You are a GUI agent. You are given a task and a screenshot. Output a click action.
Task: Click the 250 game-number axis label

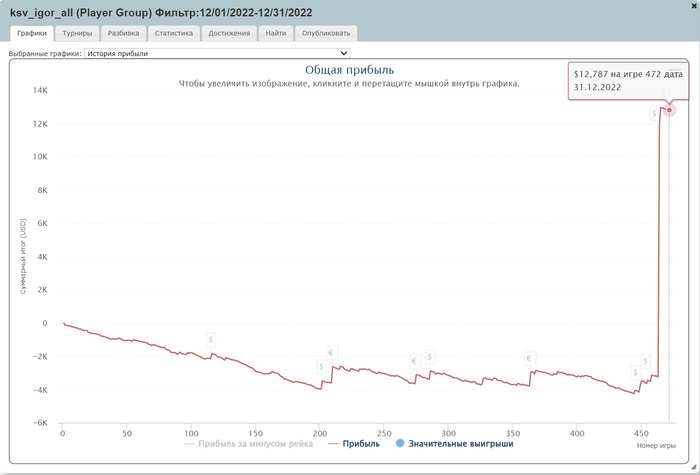384,433
